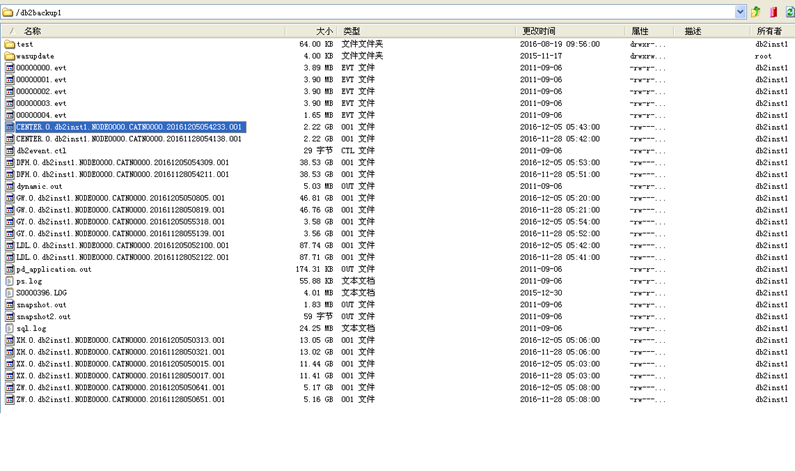795x471 pixels.
Task: Click the 类型 column header
Action: pyautogui.click(x=351, y=31)
